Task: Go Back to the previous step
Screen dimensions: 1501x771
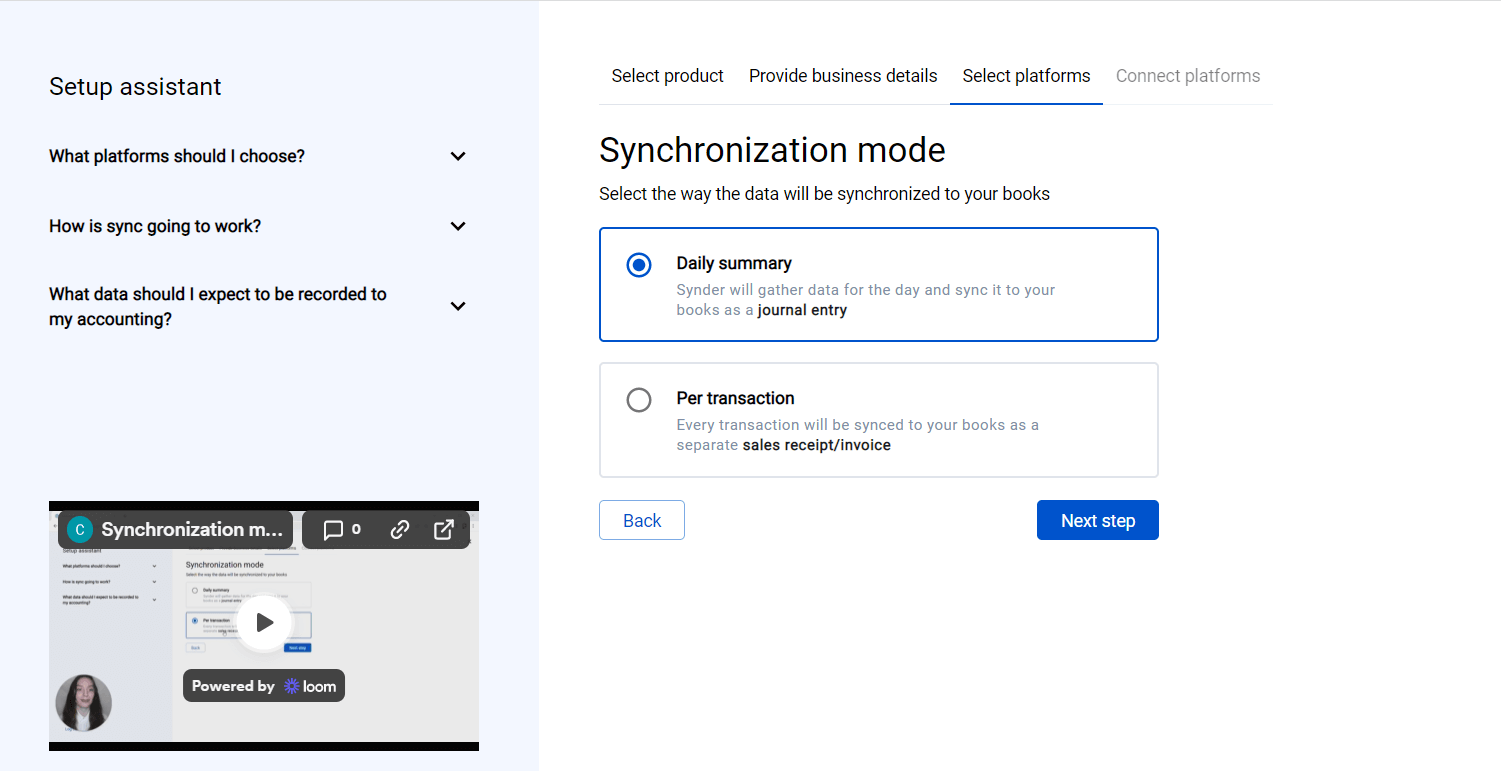Action: [641, 519]
